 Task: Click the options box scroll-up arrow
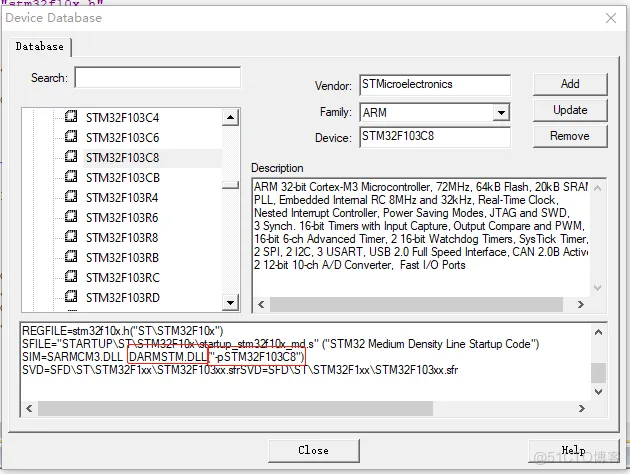(598, 332)
